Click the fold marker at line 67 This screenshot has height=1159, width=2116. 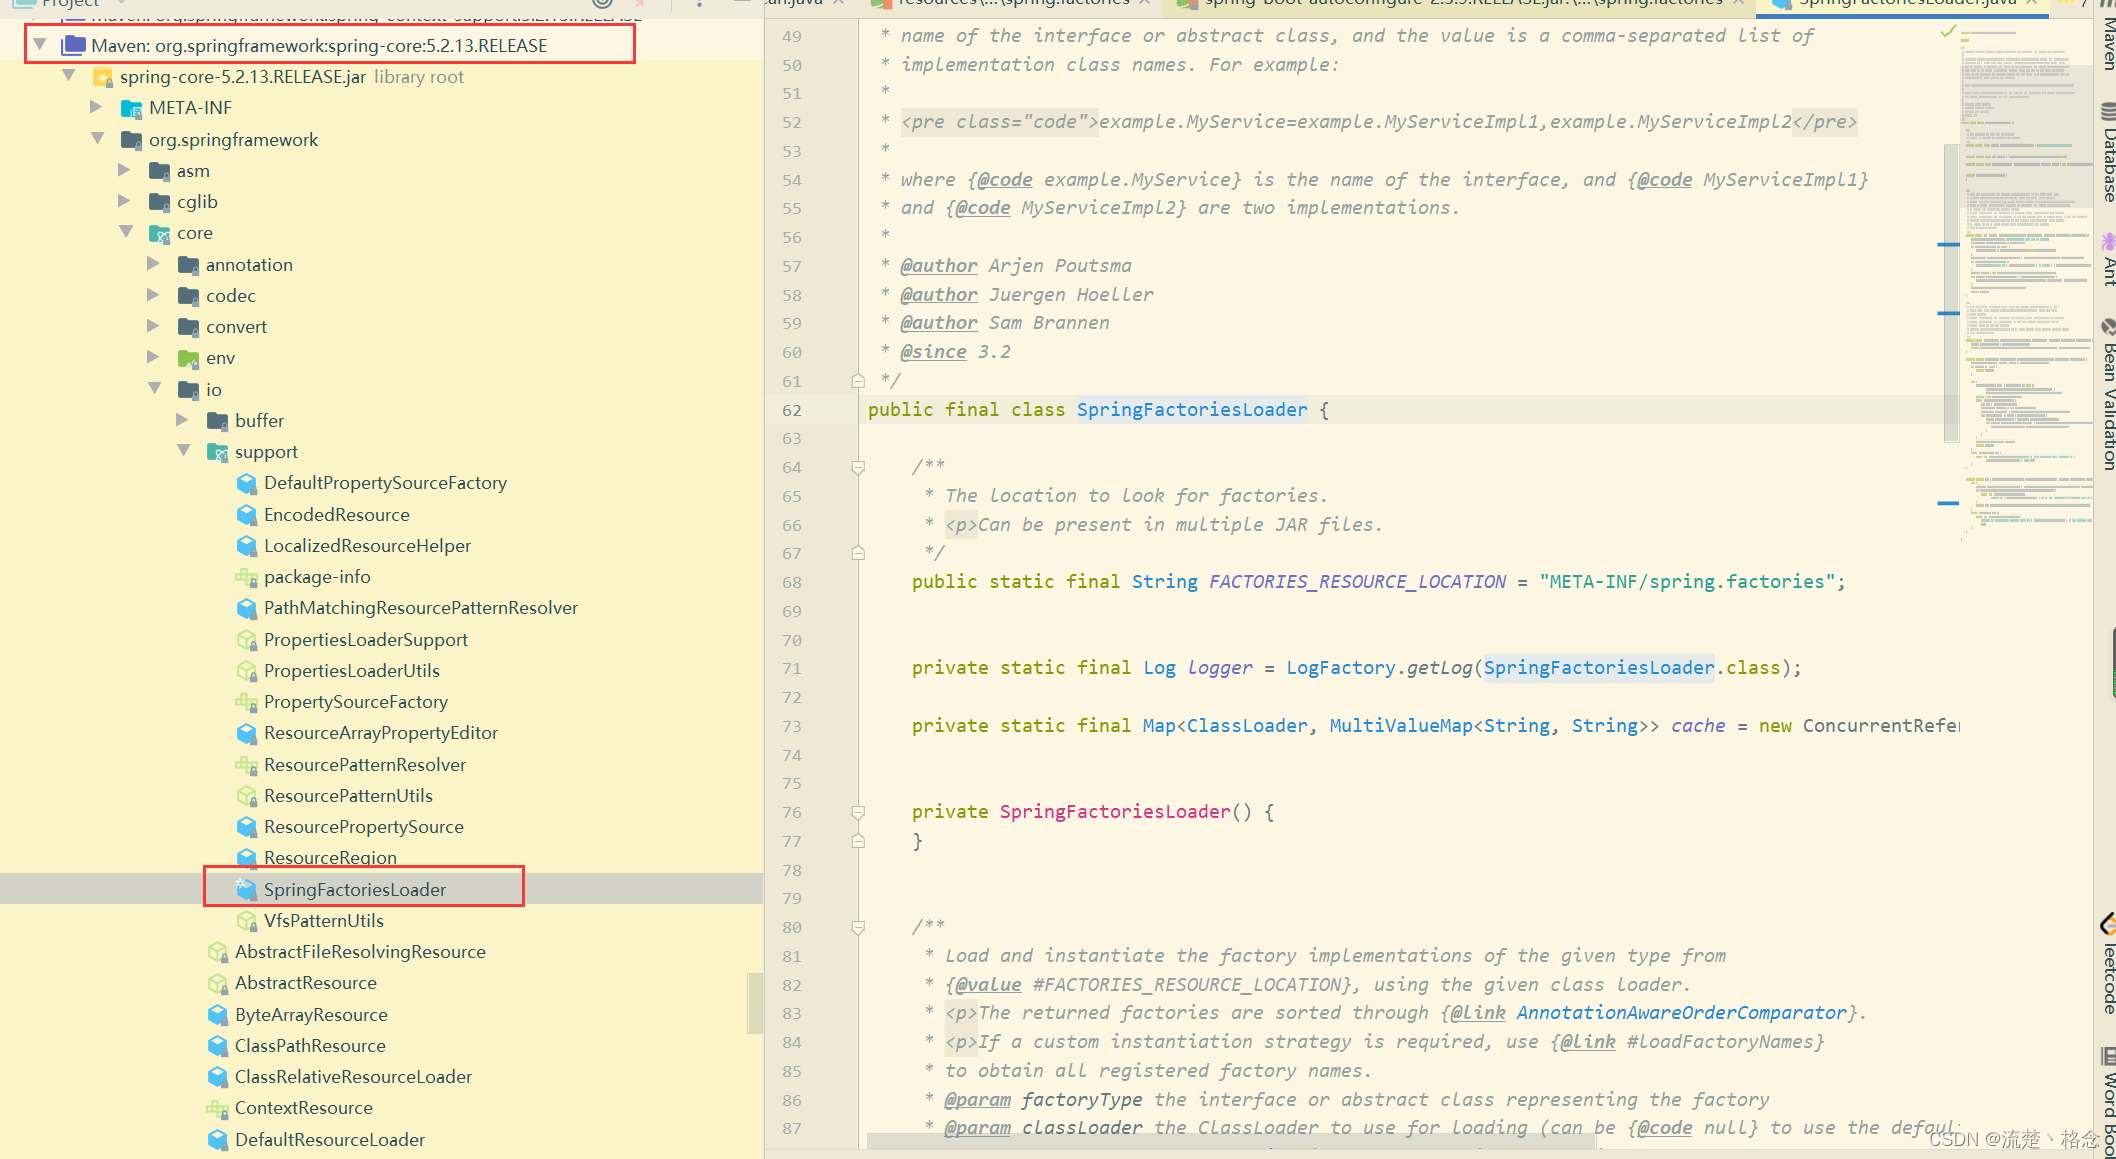pos(858,553)
